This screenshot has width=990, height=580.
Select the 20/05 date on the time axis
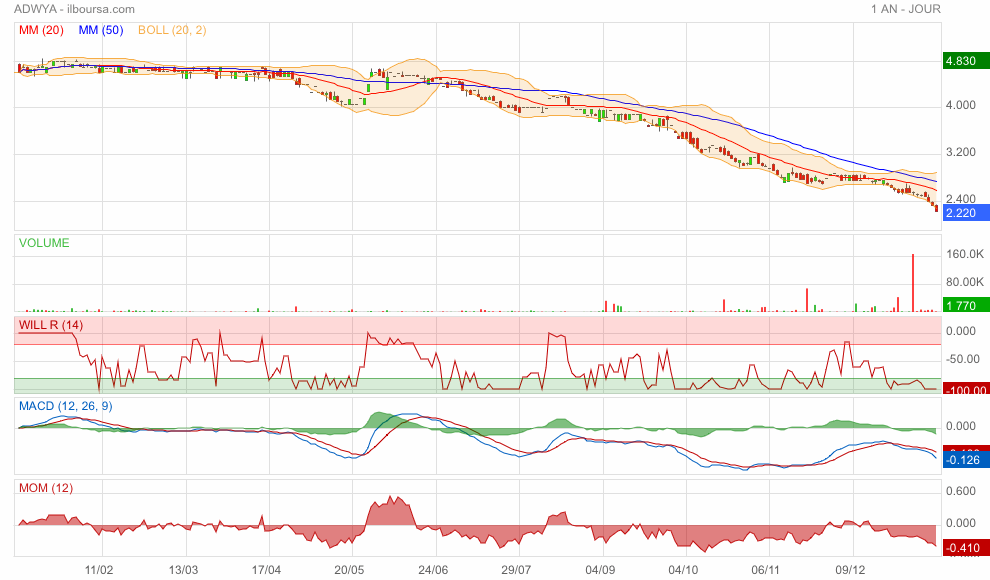pos(349,570)
